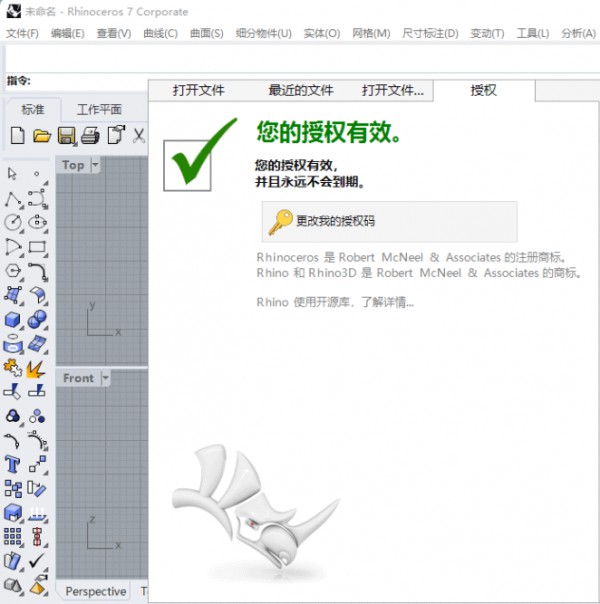This screenshot has width=600, height=604.
Task: Switch to the 打开文件 dialog tab
Action: tap(198, 90)
